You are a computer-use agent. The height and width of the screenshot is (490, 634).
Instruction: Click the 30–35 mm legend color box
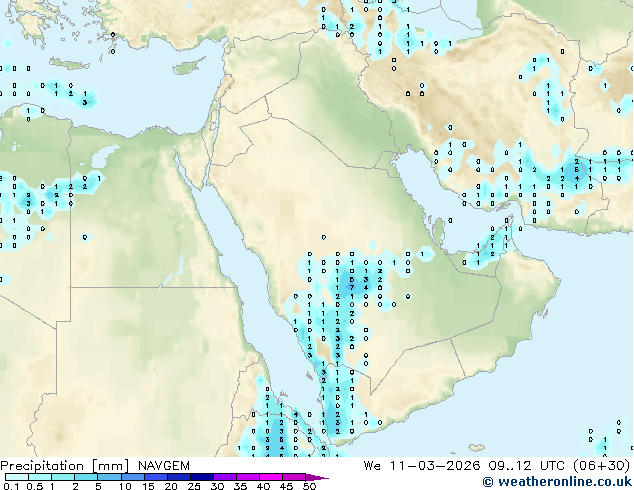pos(224,477)
